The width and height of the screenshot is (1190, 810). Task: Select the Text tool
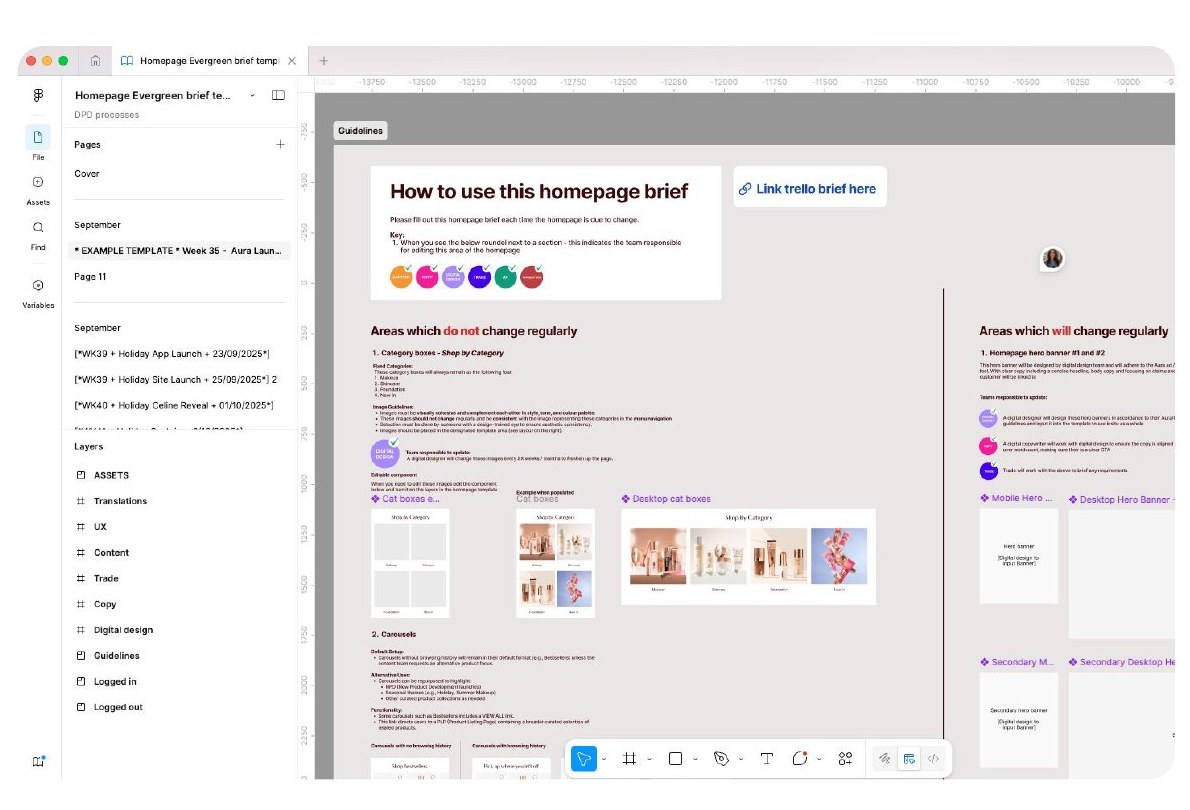coord(767,758)
